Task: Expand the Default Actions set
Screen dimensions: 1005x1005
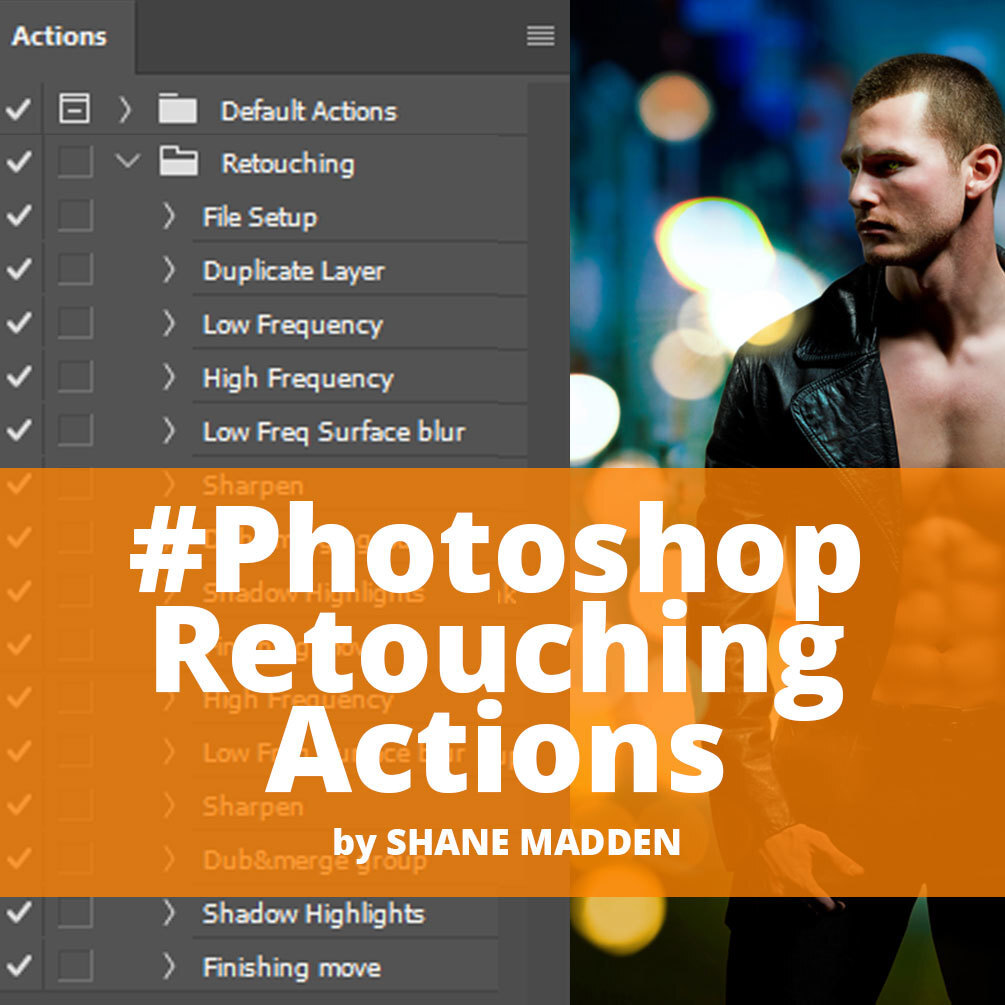Action: 125,110
